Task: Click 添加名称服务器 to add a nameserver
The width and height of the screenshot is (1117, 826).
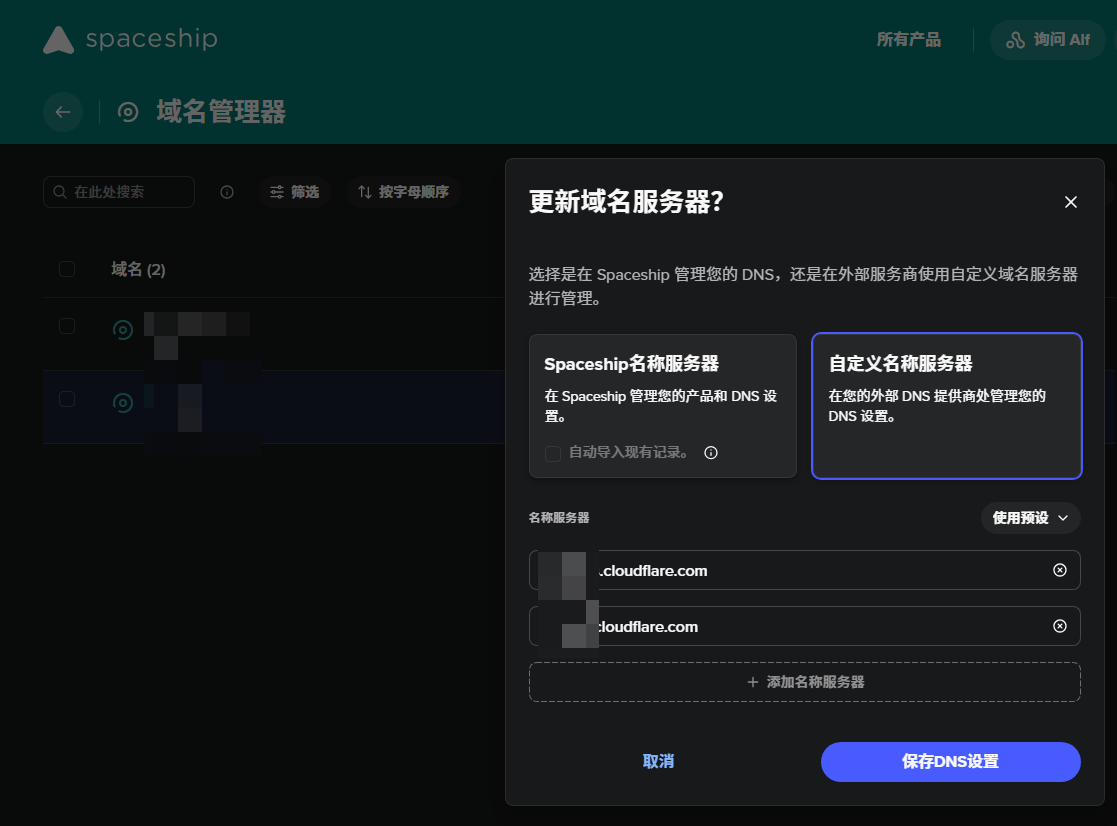Action: tap(804, 682)
